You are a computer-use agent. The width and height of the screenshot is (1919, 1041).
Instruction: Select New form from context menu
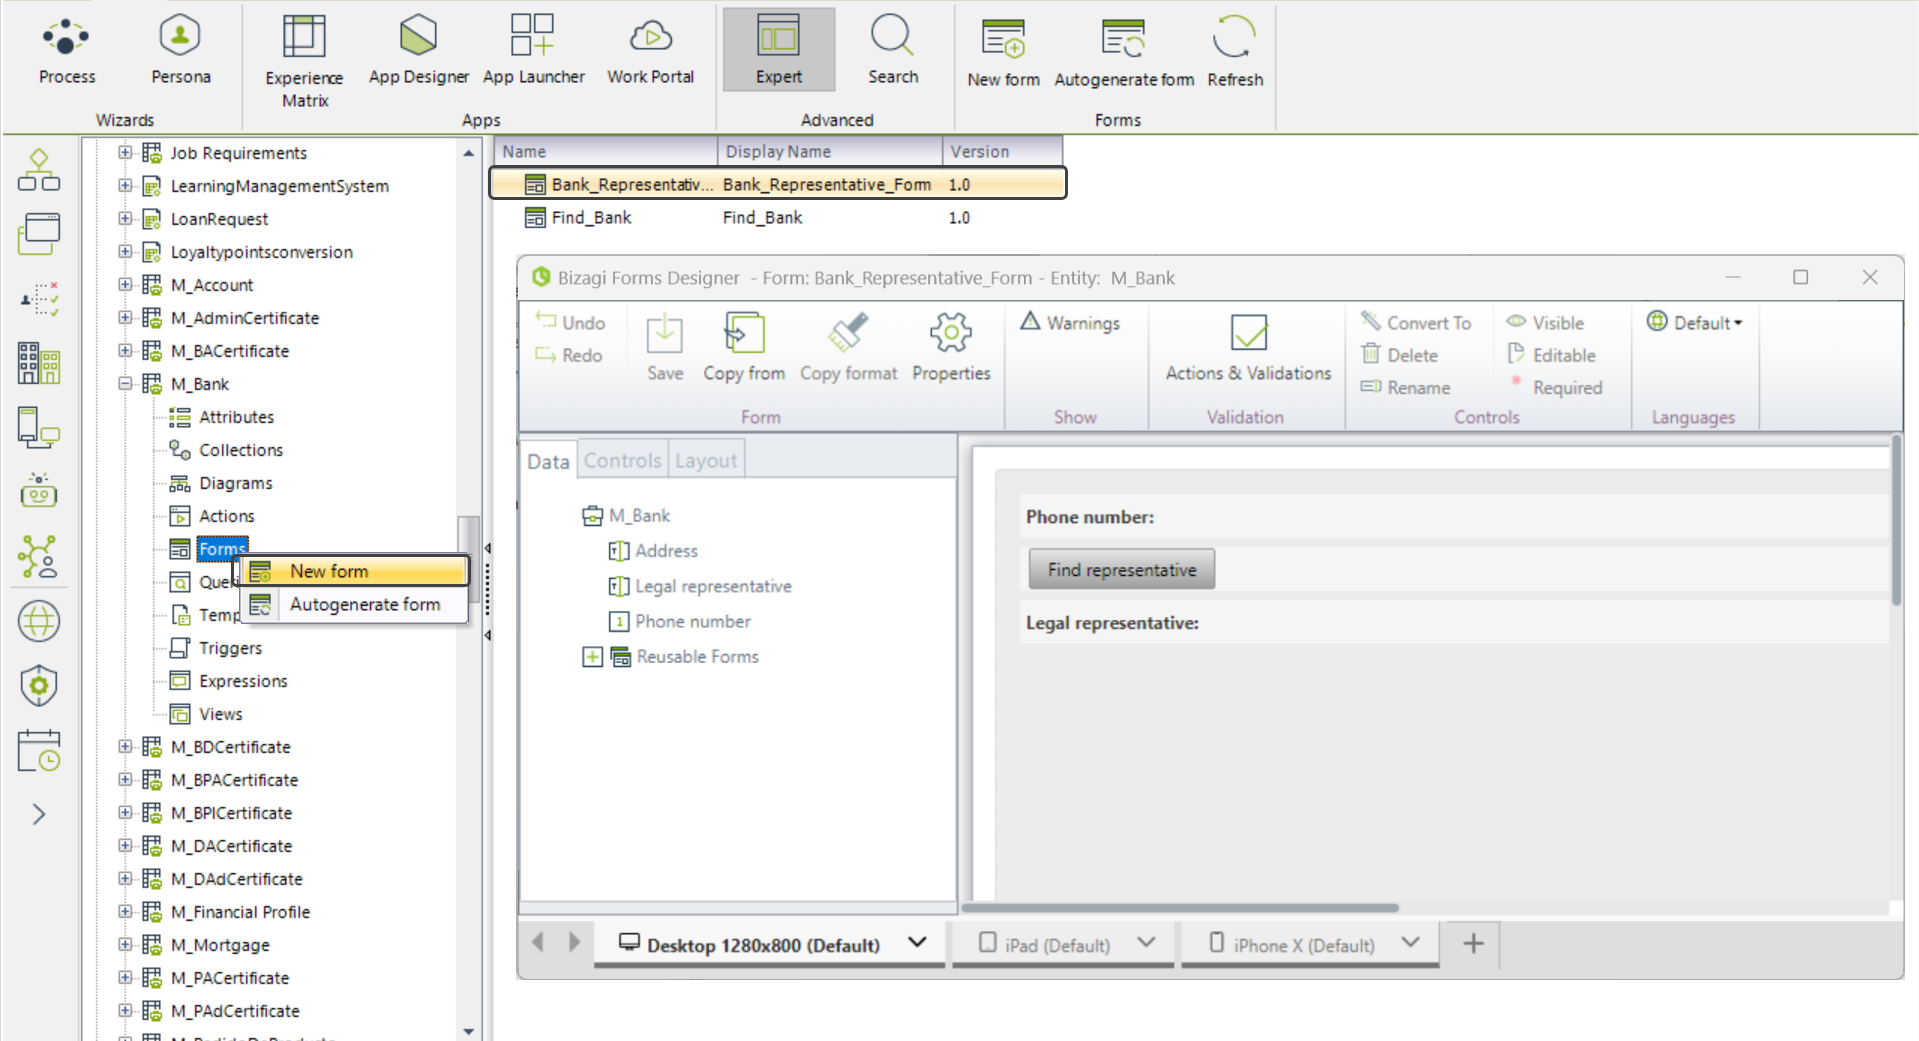pos(329,571)
